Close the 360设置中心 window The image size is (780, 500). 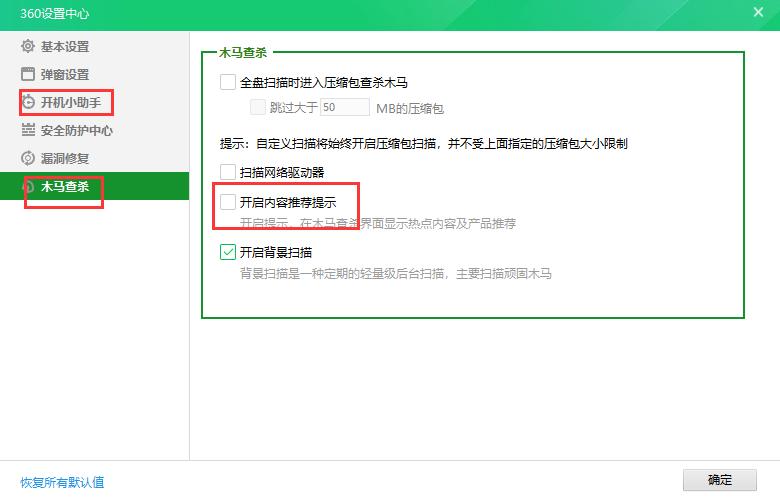pos(758,12)
